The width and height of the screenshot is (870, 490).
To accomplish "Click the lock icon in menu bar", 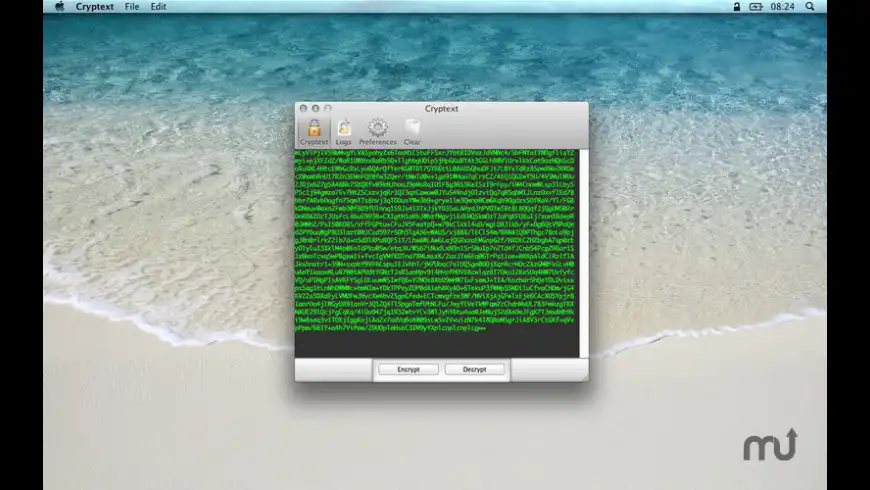I will pyautogui.click(x=737, y=7).
